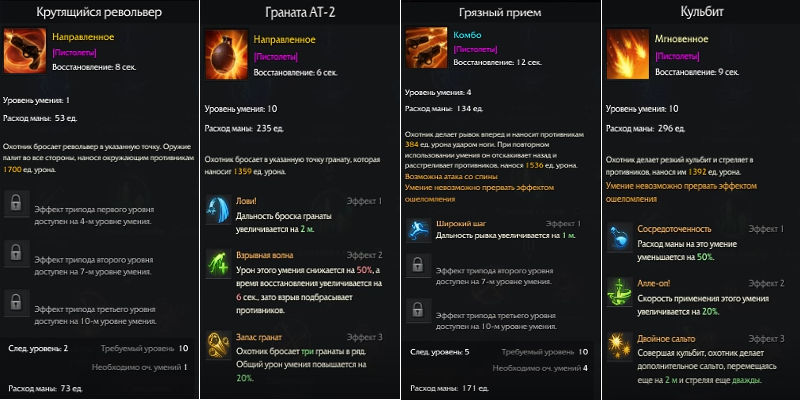Screen dimensions: 800x400
Task: Select the Лови! tripod effect icon
Action: (218, 209)
